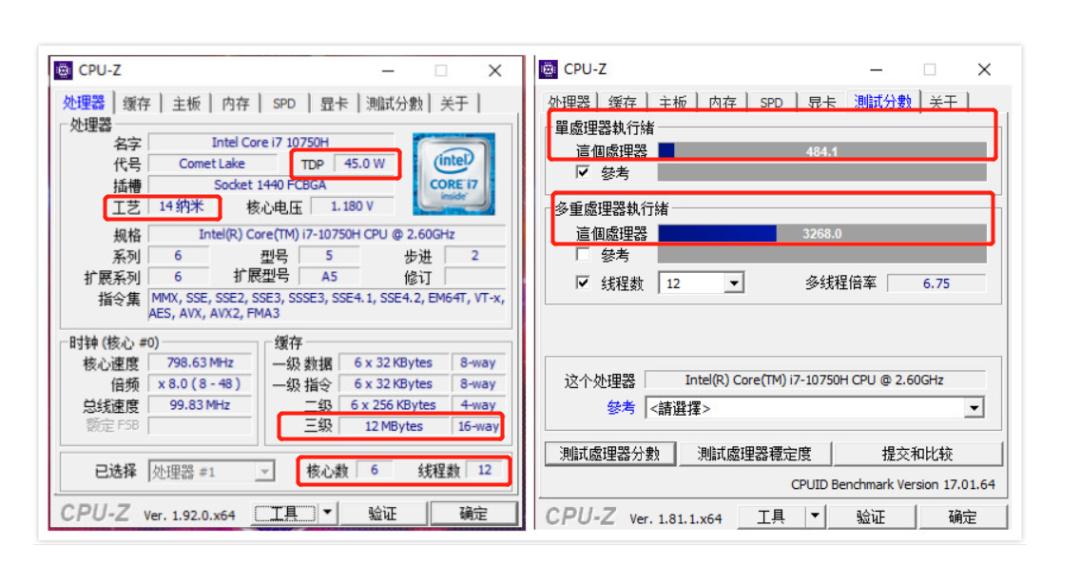Click the Intel Core i7 logo badge

click(456, 172)
